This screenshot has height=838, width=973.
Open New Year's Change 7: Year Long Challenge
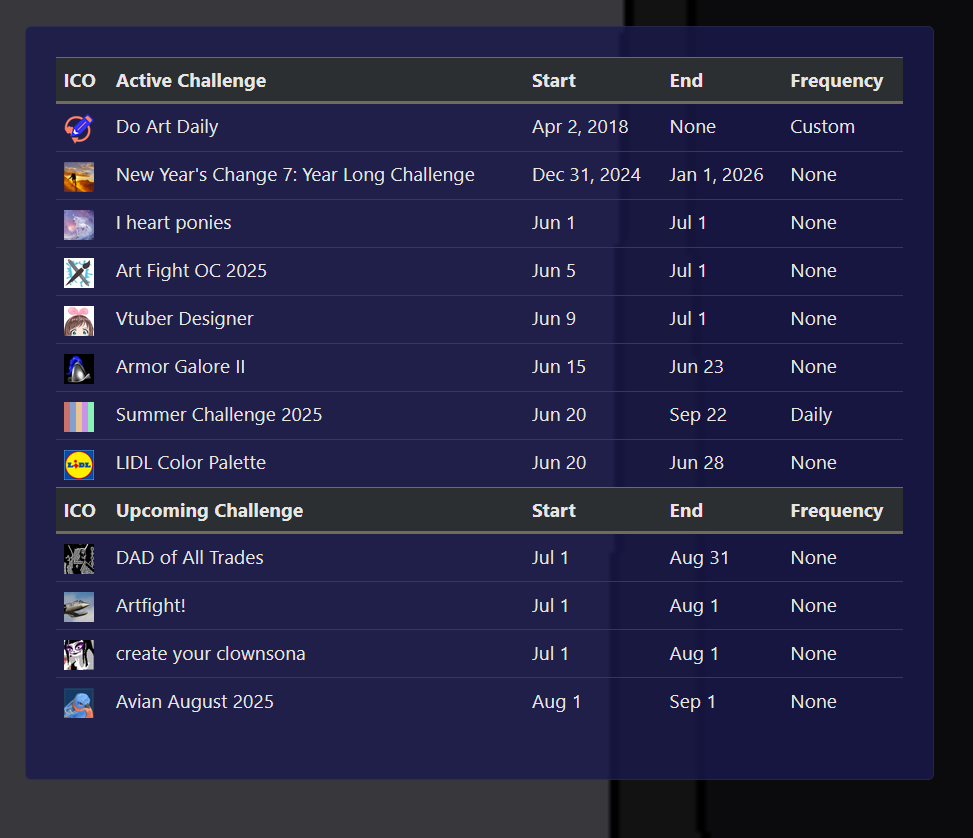[x=295, y=175]
